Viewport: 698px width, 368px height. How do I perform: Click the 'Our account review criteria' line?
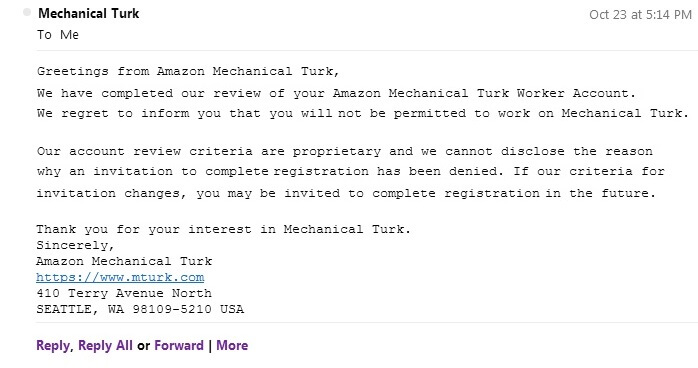345,151
